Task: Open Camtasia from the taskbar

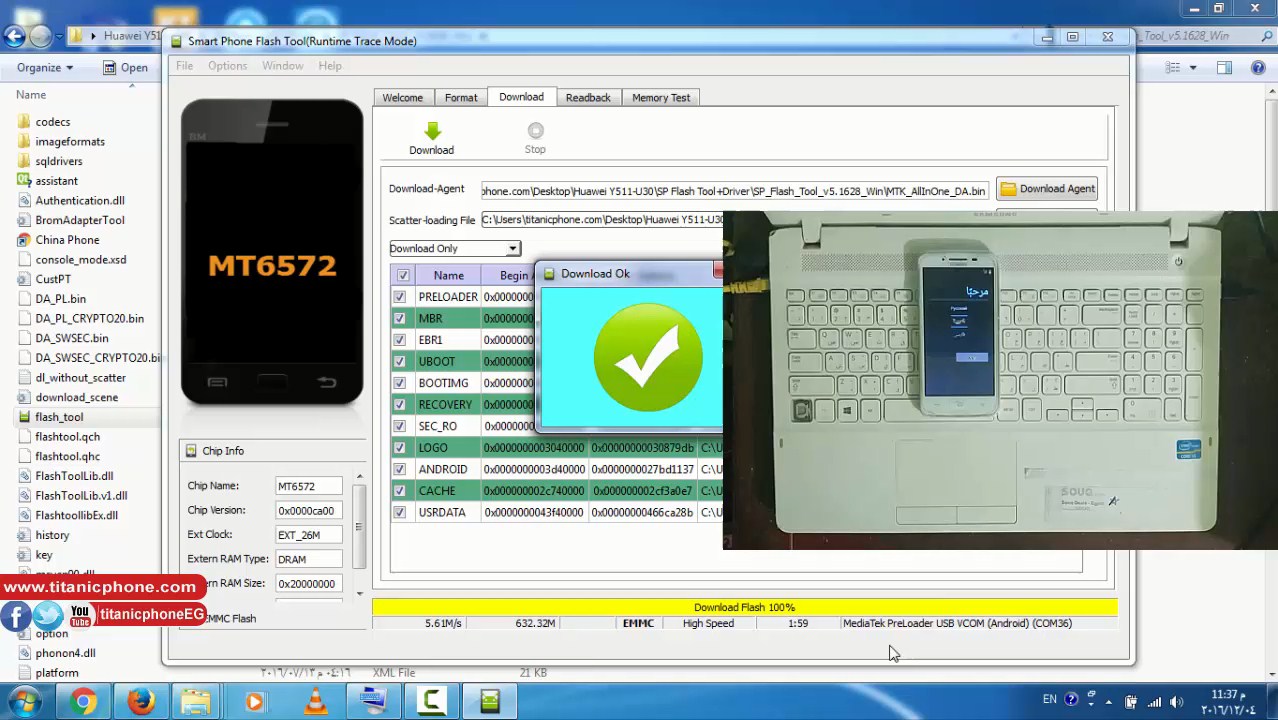Action: (432, 701)
